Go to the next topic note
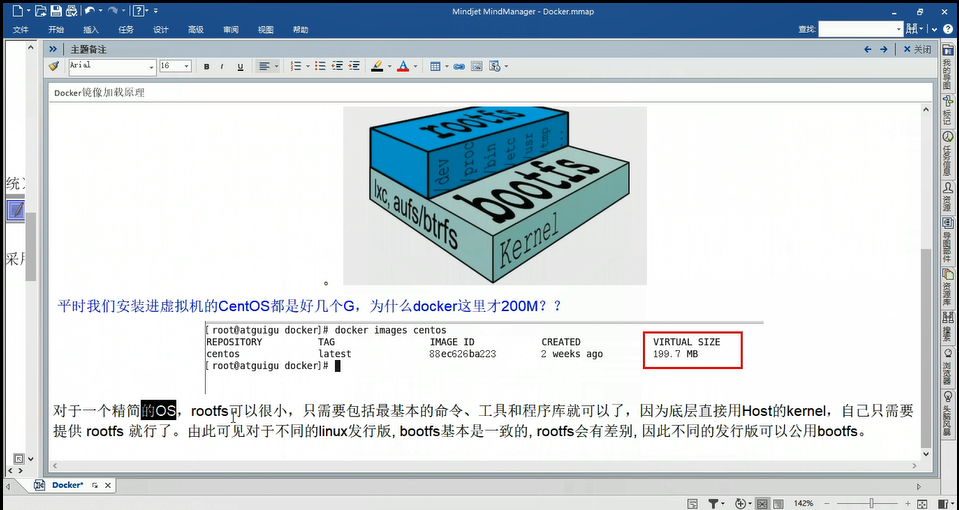This screenshot has width=959, height=510. click(884, 50)
